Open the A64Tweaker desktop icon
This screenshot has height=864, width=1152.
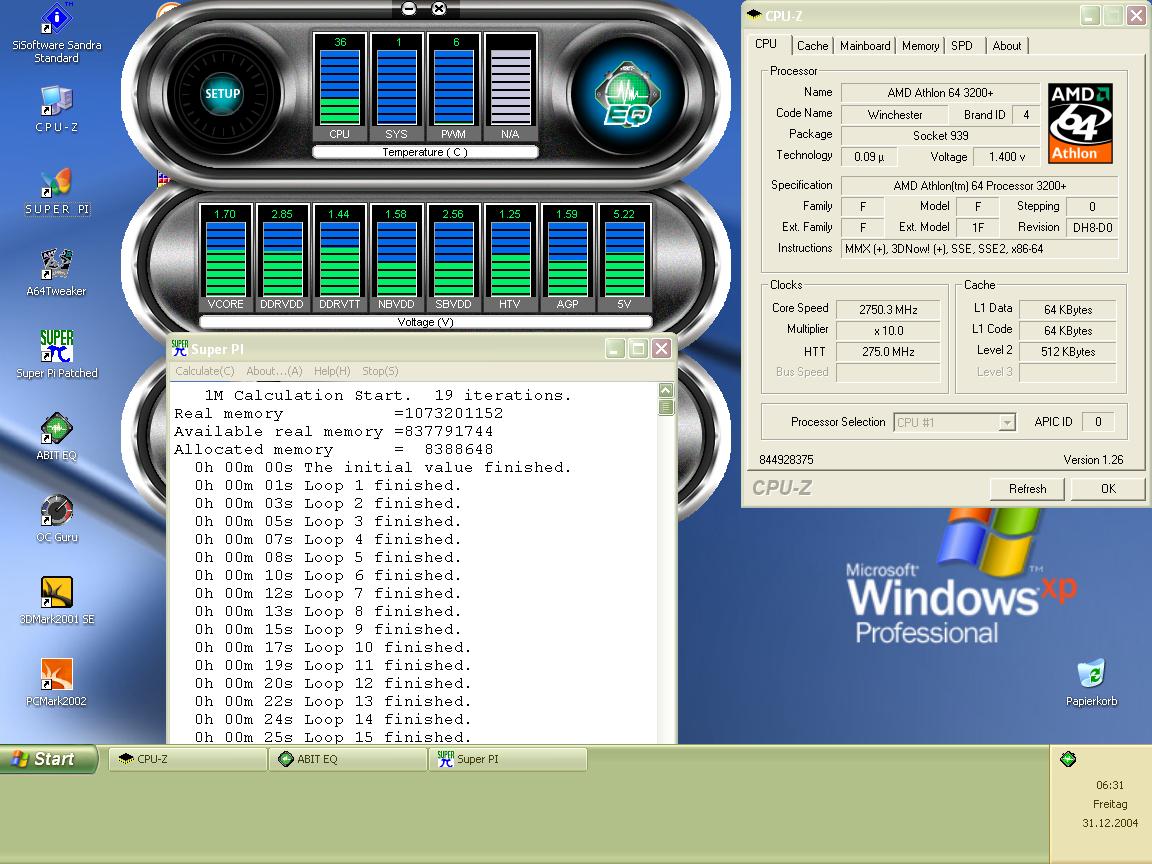(x=56, y=266)
